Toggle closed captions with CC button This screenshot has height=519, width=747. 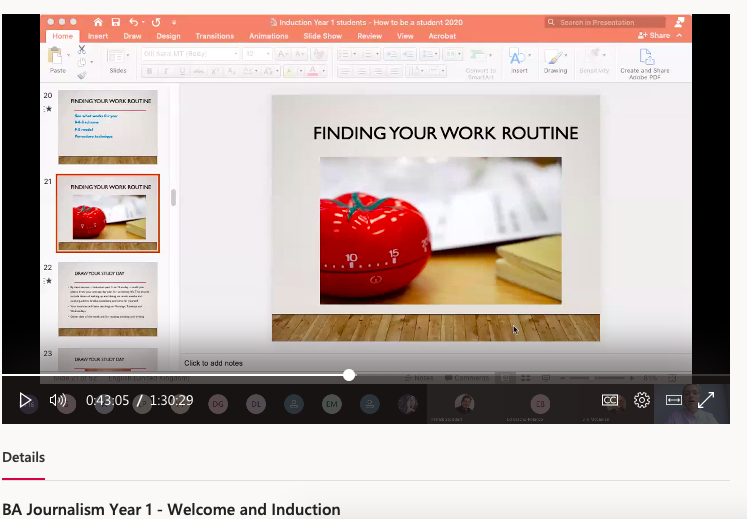tap(610, 400)
